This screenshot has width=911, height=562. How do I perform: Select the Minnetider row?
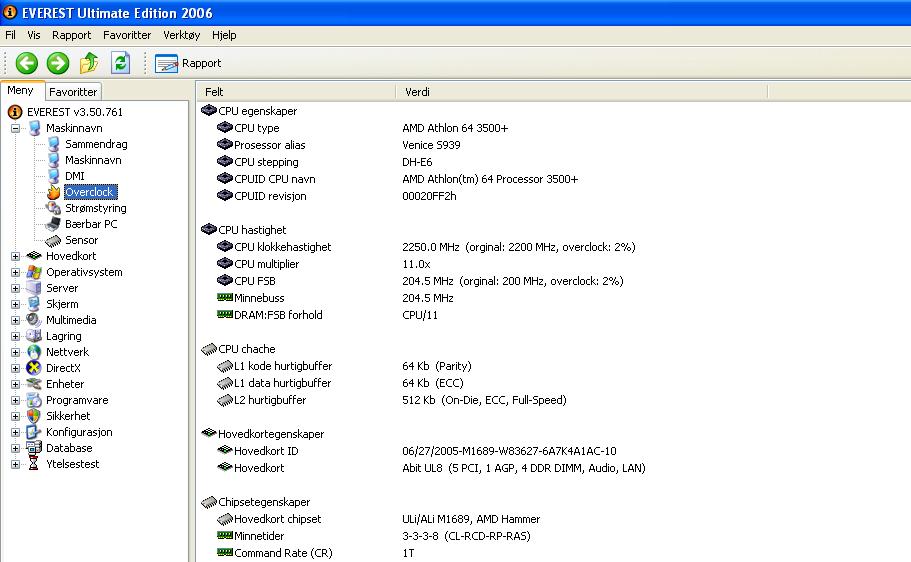click(259, 536)
